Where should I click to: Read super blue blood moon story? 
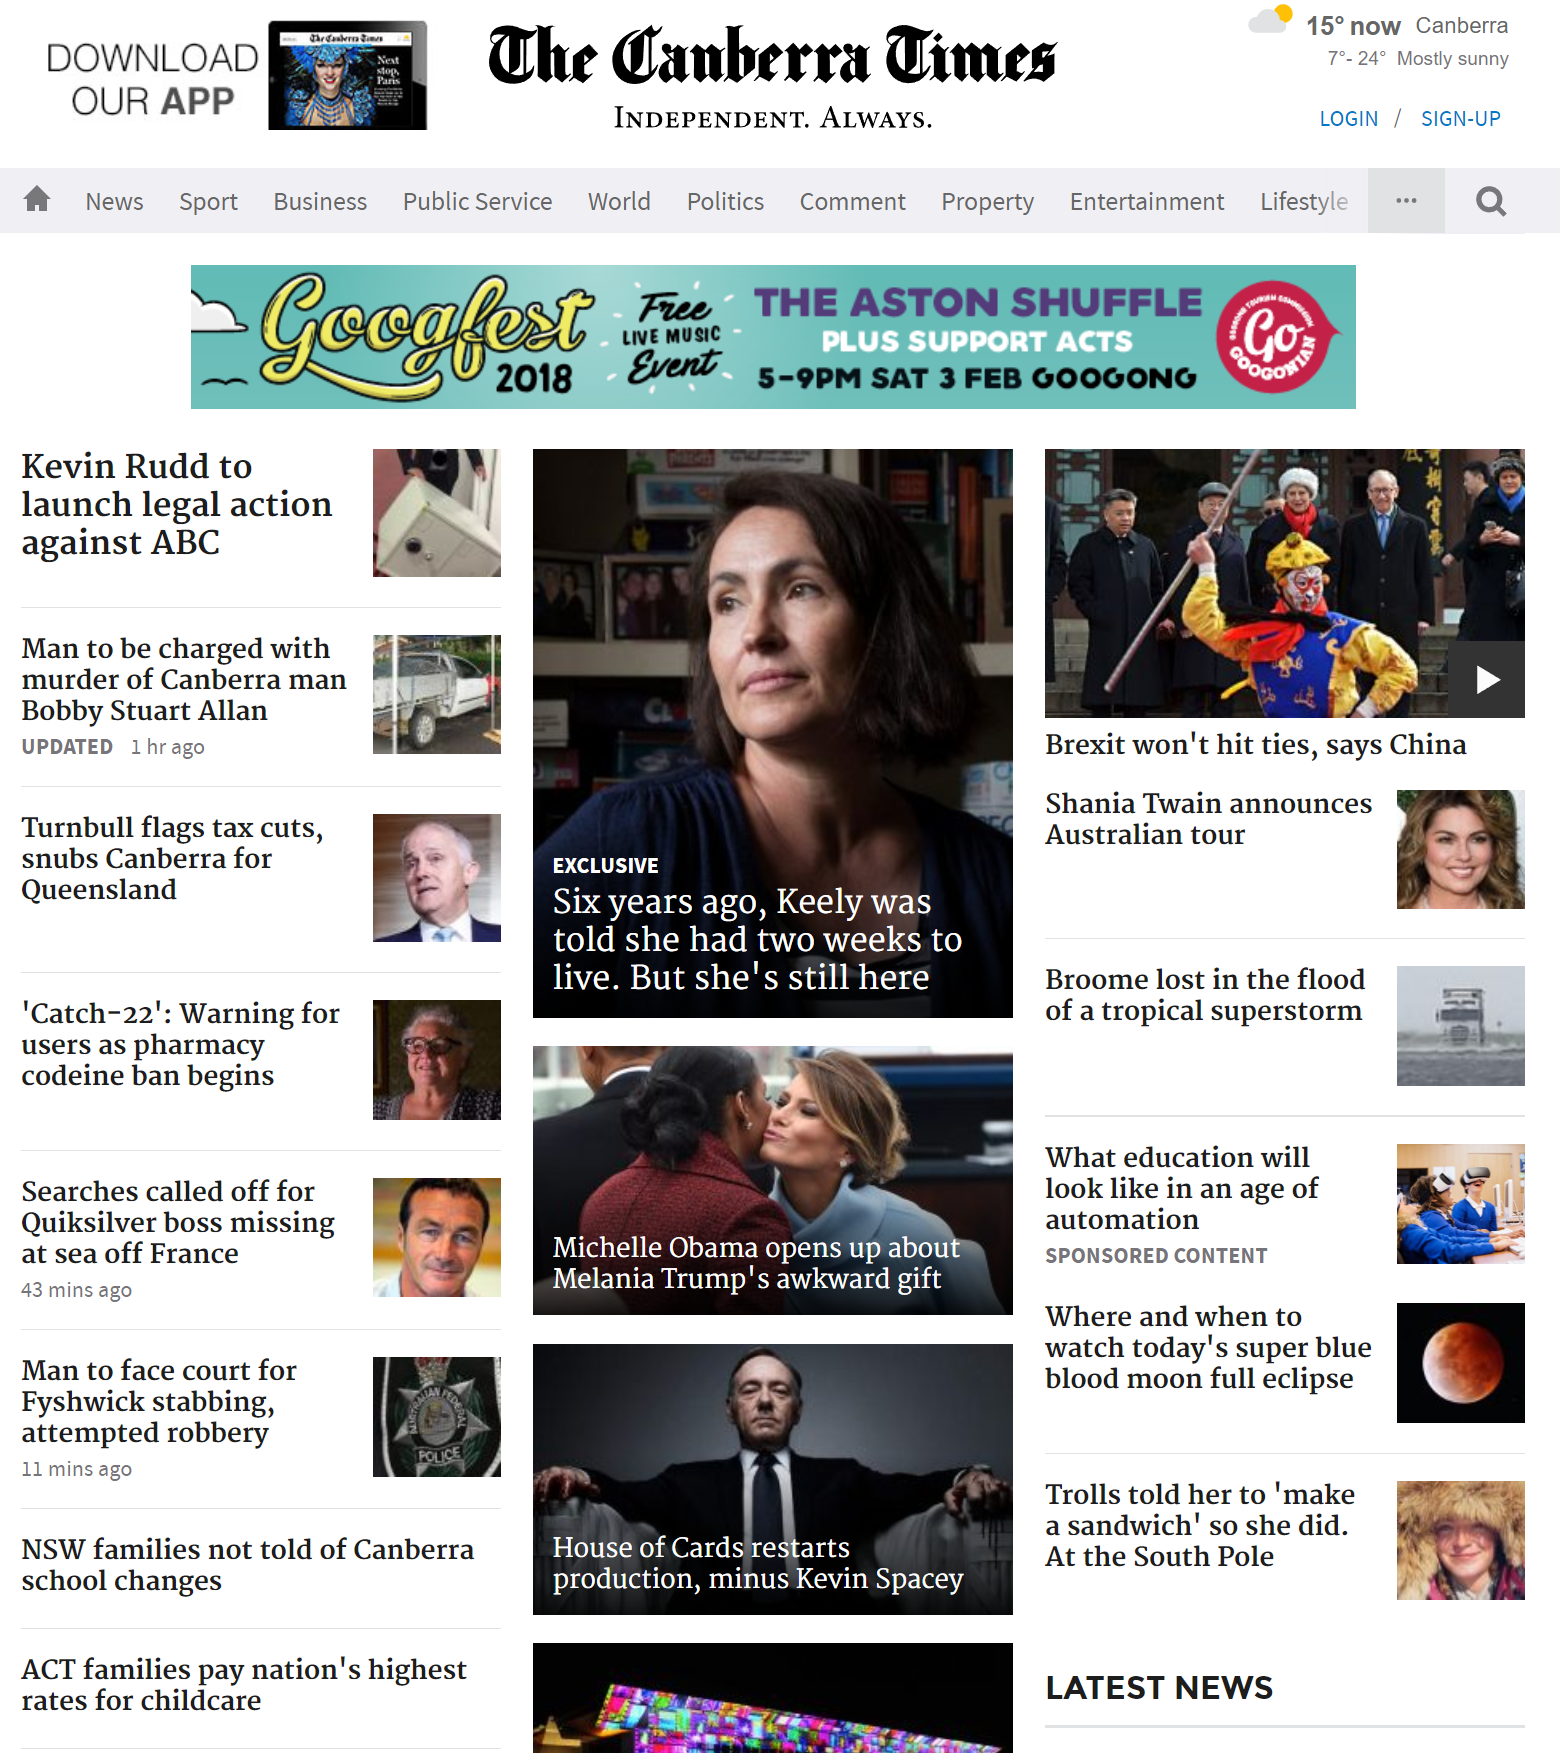pyautogui.click(x=1208, y=1347)
